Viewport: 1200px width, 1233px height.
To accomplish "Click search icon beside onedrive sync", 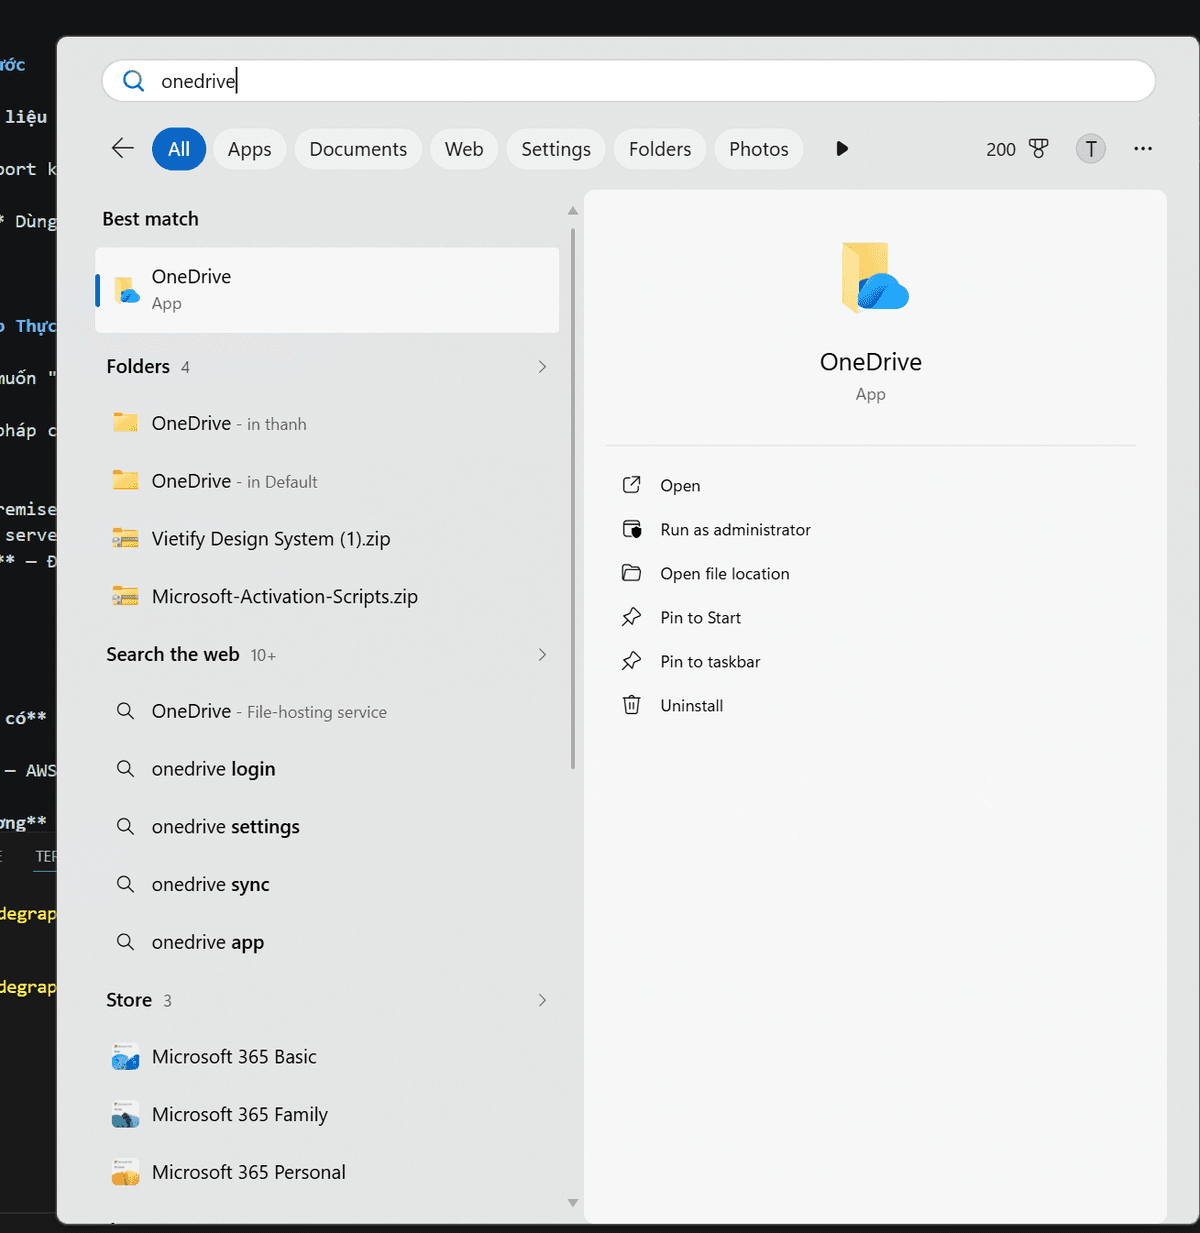I will tap(125, 885).
